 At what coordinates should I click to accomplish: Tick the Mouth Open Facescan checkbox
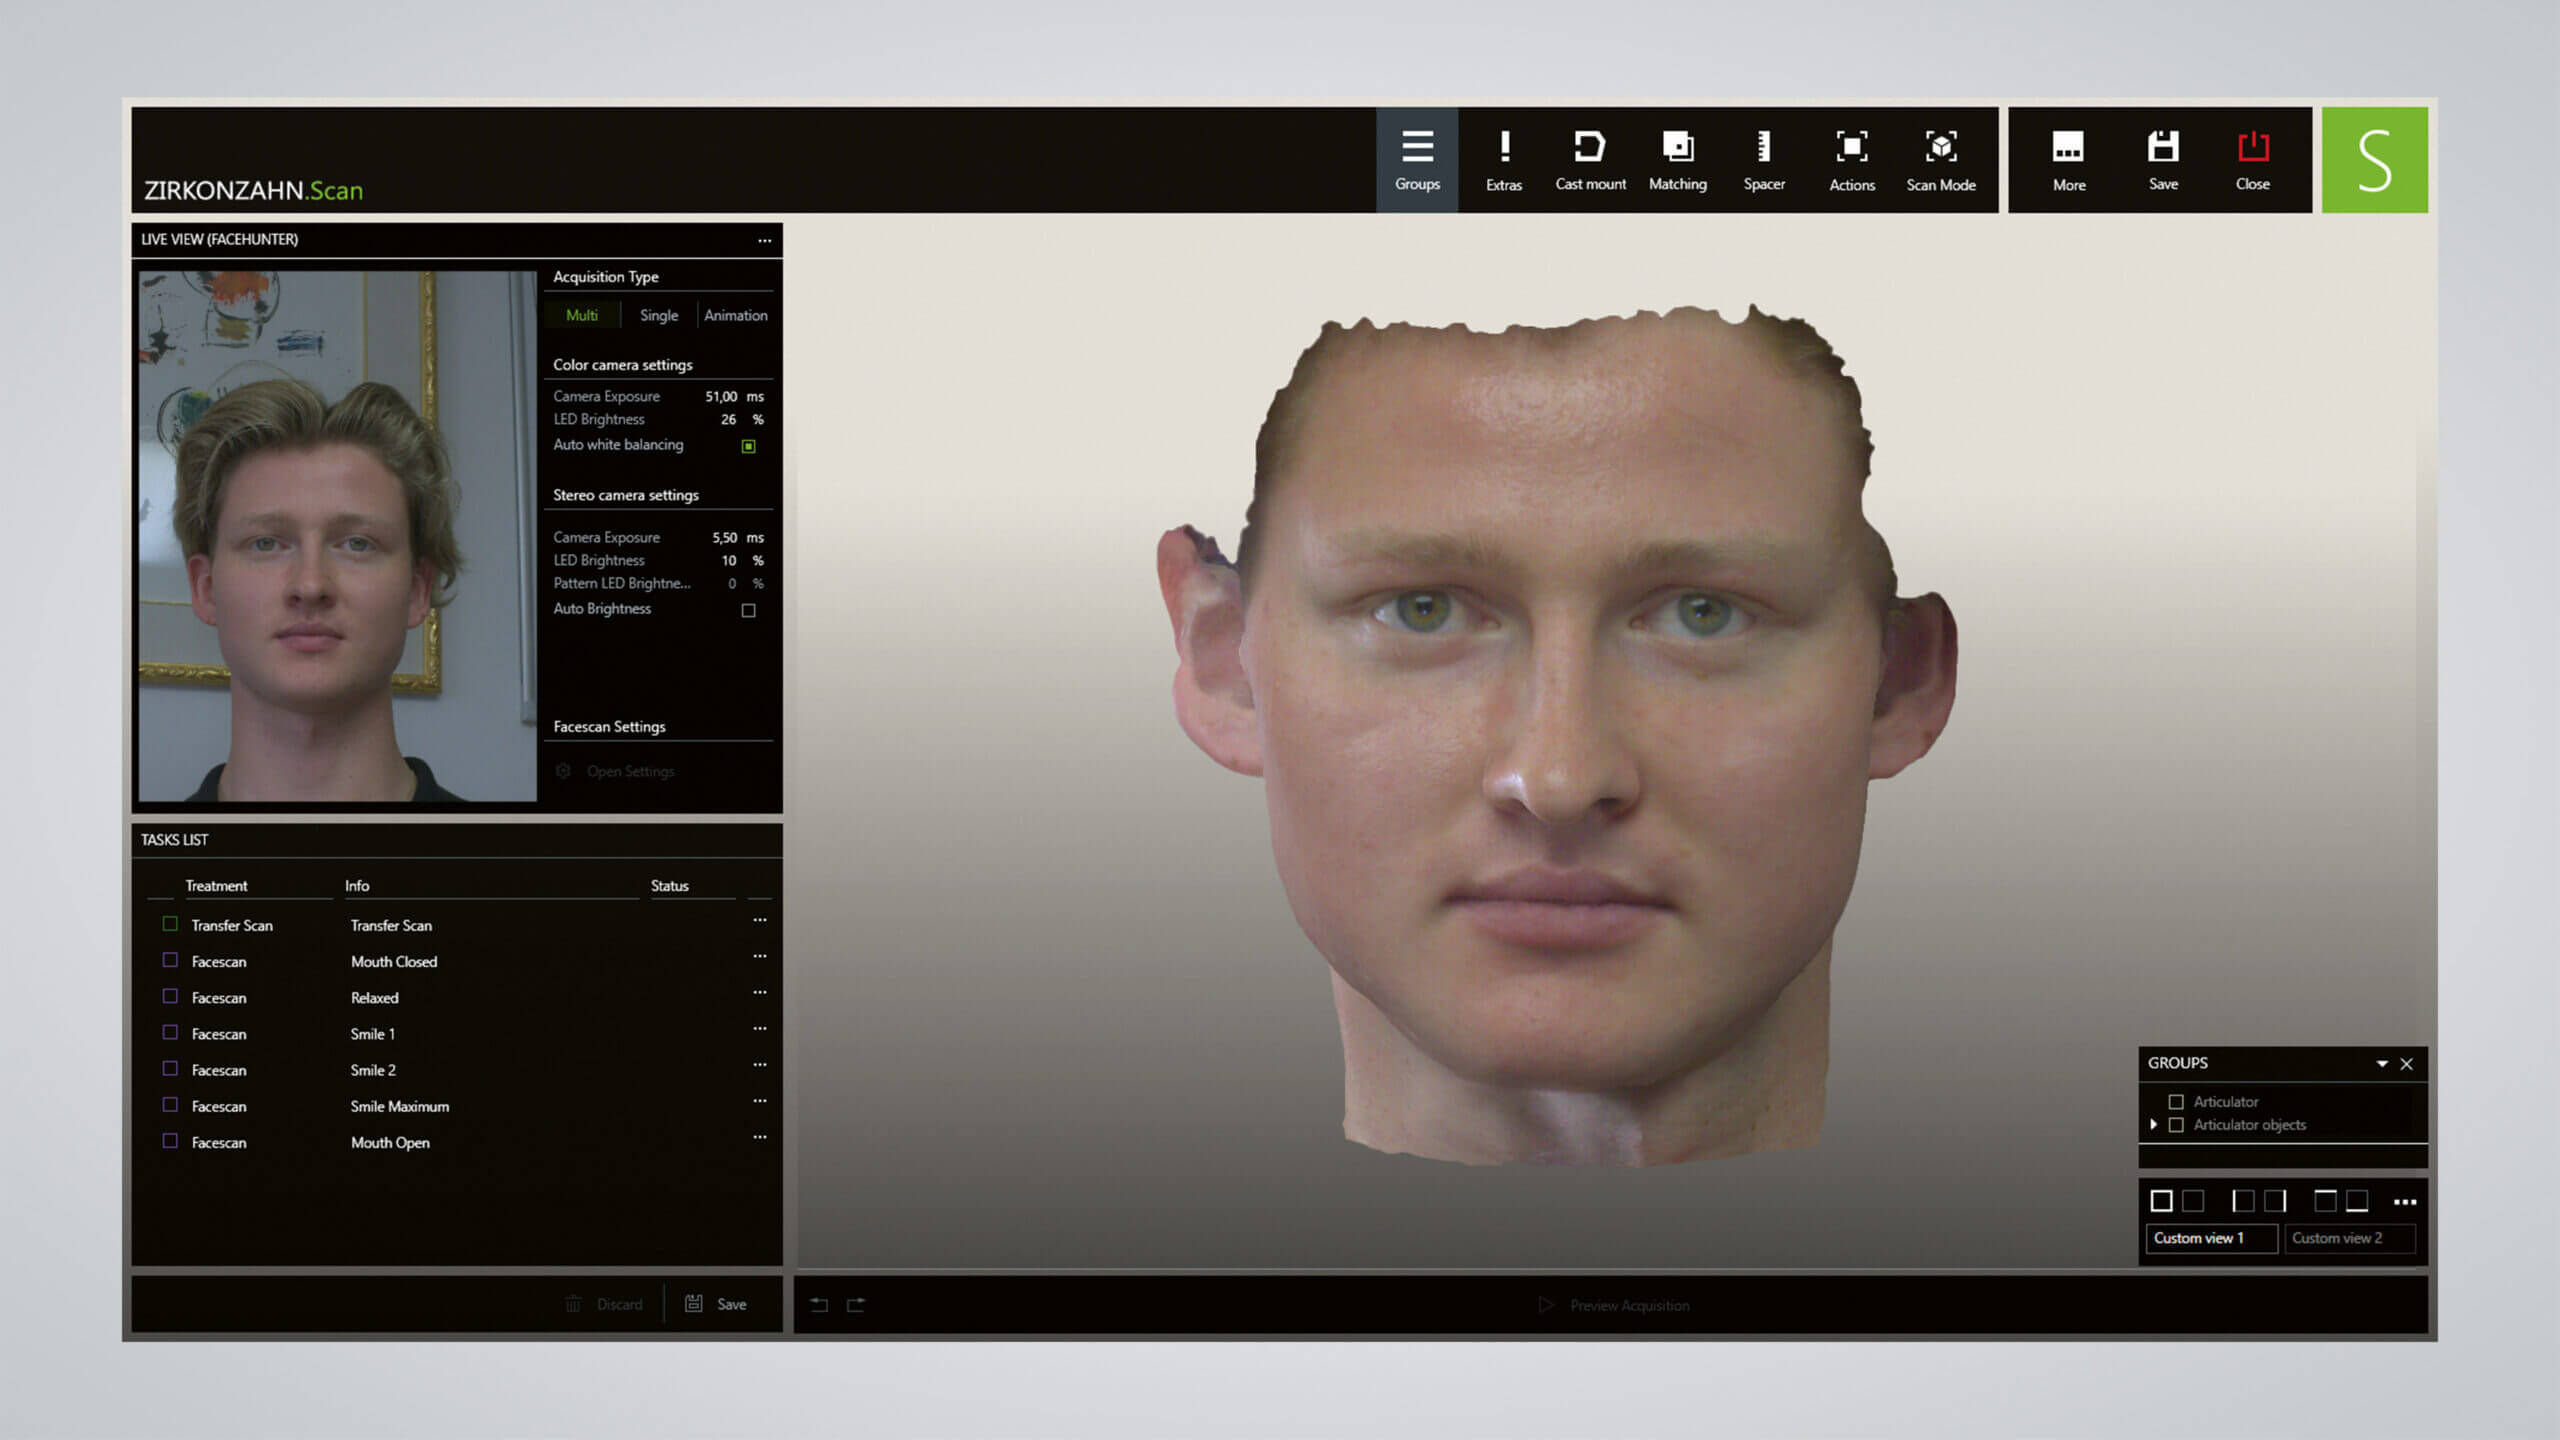(x=170, y=1140)
